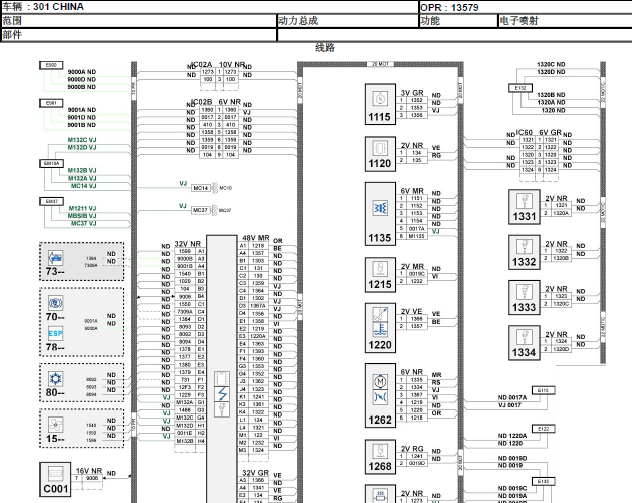Viewport: 632px width, 503px height.
Task: Click the 32V GR connector label
Action: click(x=255, y=472)
